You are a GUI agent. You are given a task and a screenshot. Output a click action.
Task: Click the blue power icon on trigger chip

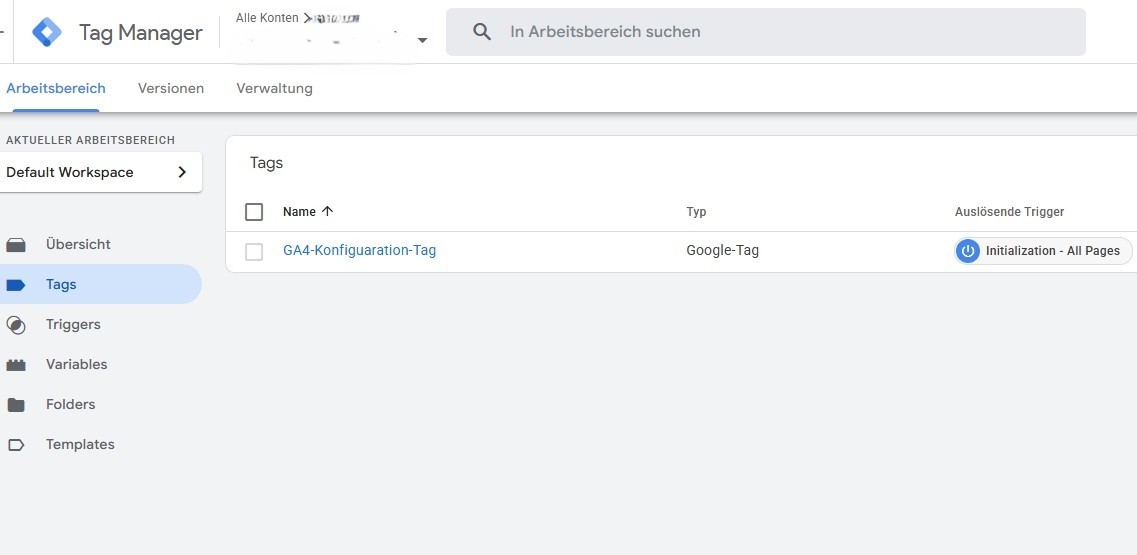(x=967, y=251)
